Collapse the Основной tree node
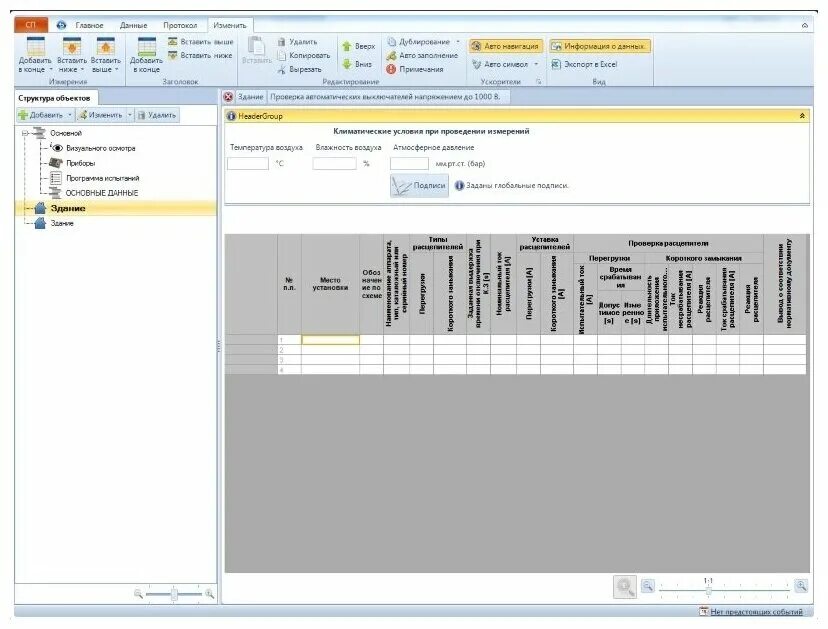828x629 pixels. pyautogui.click(x=25, y=133)
